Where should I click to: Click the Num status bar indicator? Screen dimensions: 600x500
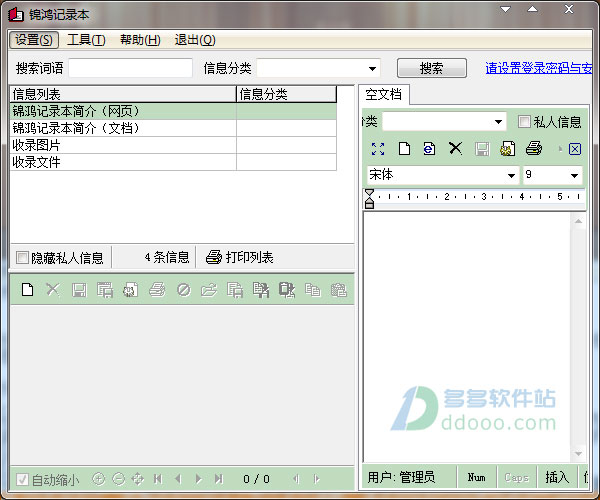477,477
